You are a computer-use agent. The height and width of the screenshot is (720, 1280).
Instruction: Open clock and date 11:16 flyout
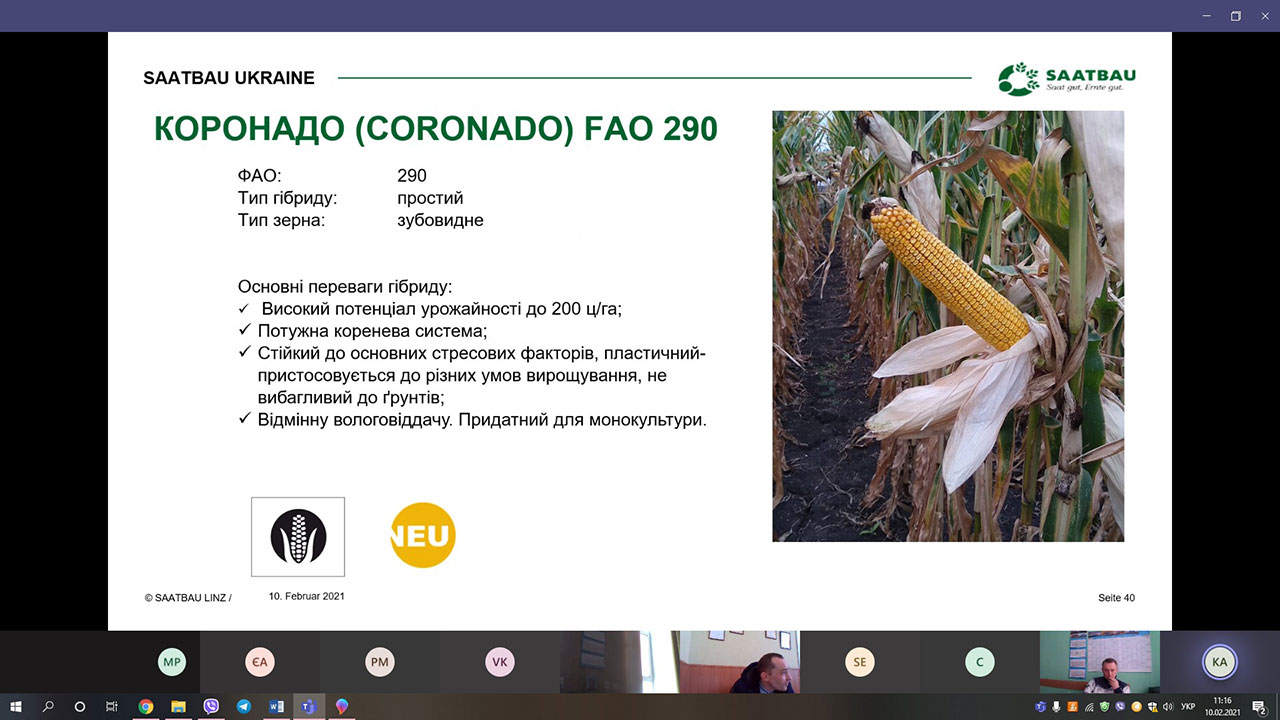1222,707
